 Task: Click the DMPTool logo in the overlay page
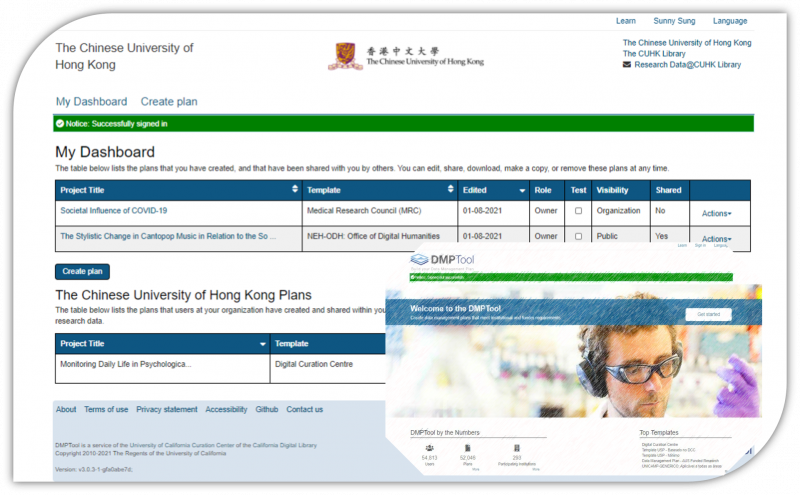pyautogui.click(x=442, y=260)
